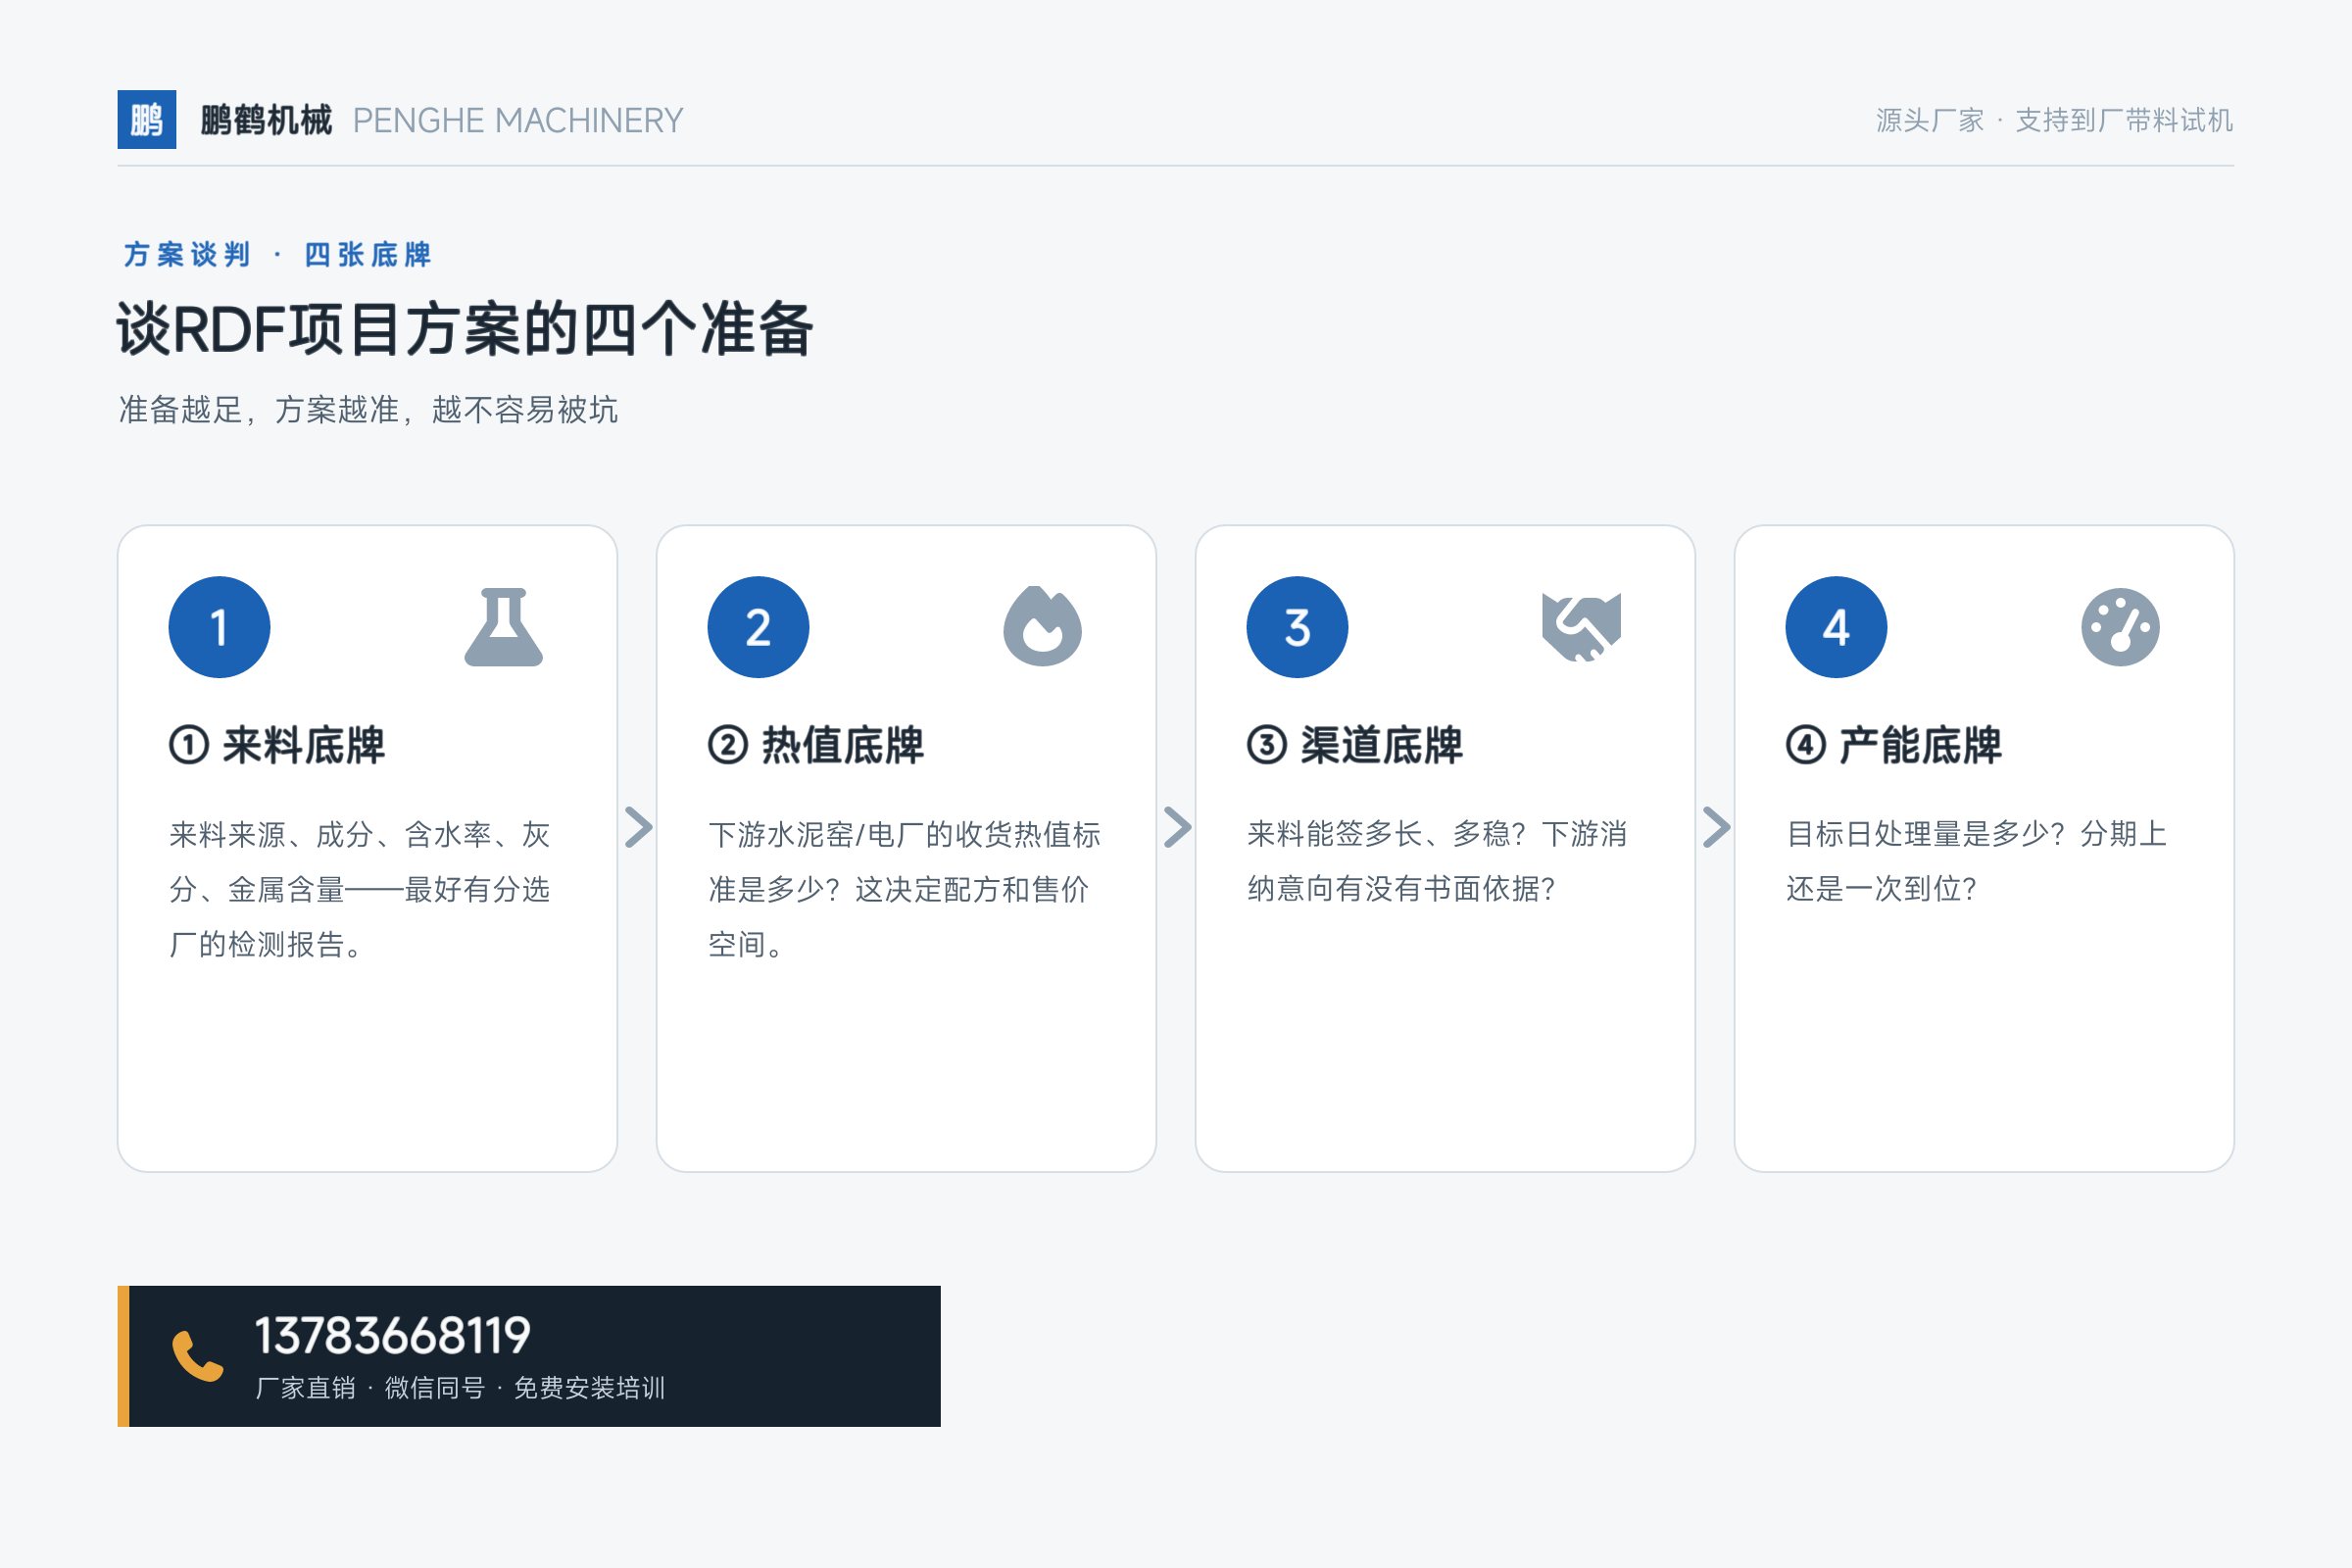This screenshot has width=2352, height=1568.
Task: Click PENGHE MACHINERY text
Action: pos(518,120)
